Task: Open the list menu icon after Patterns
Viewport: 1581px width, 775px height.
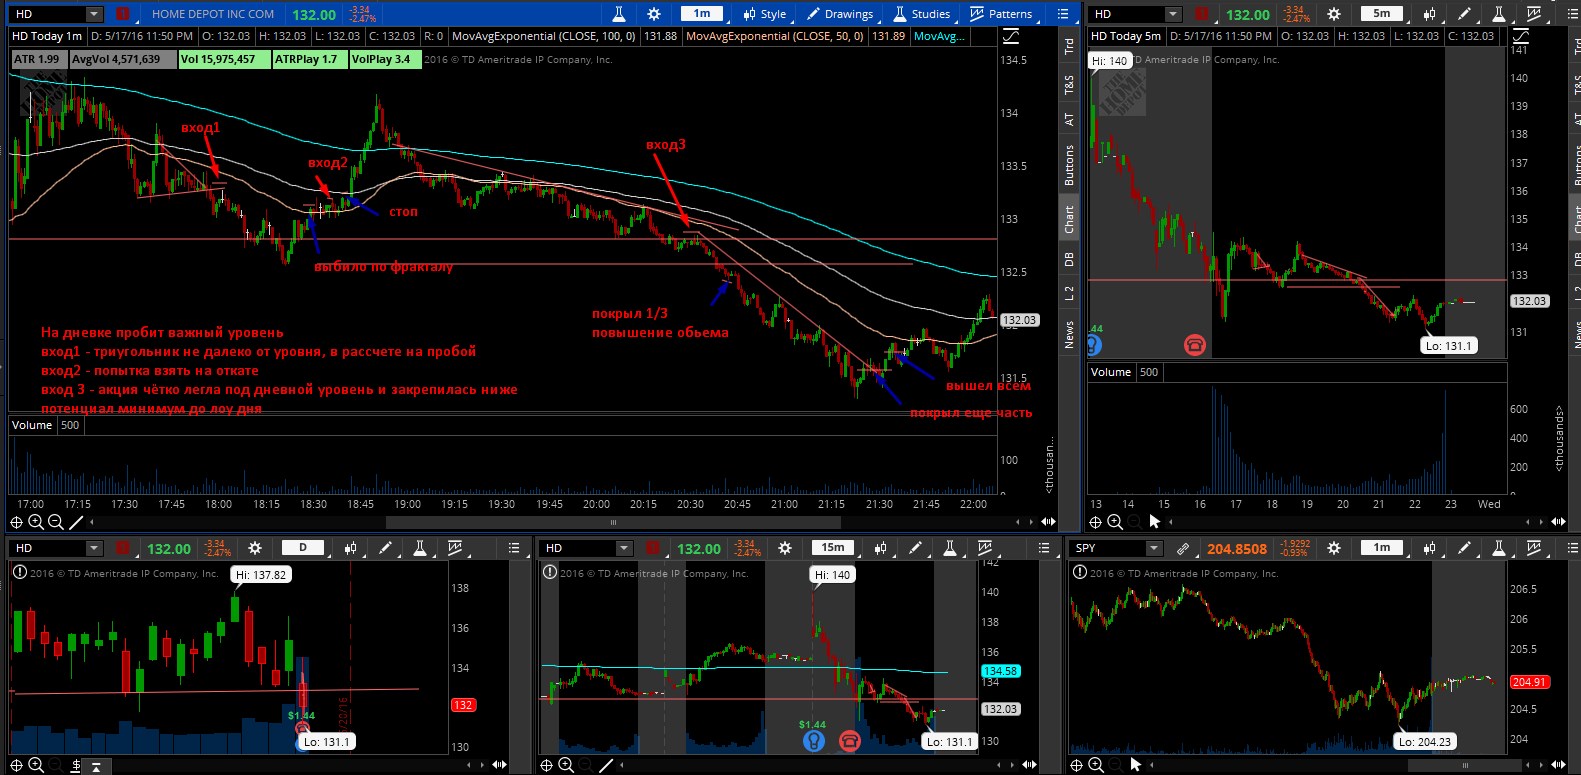Action: 1063,14
